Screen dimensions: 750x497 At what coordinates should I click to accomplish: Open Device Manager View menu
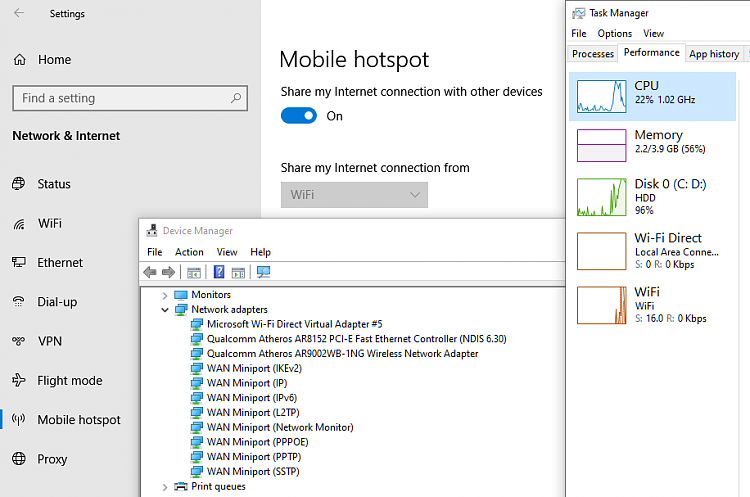pos(227,252)
